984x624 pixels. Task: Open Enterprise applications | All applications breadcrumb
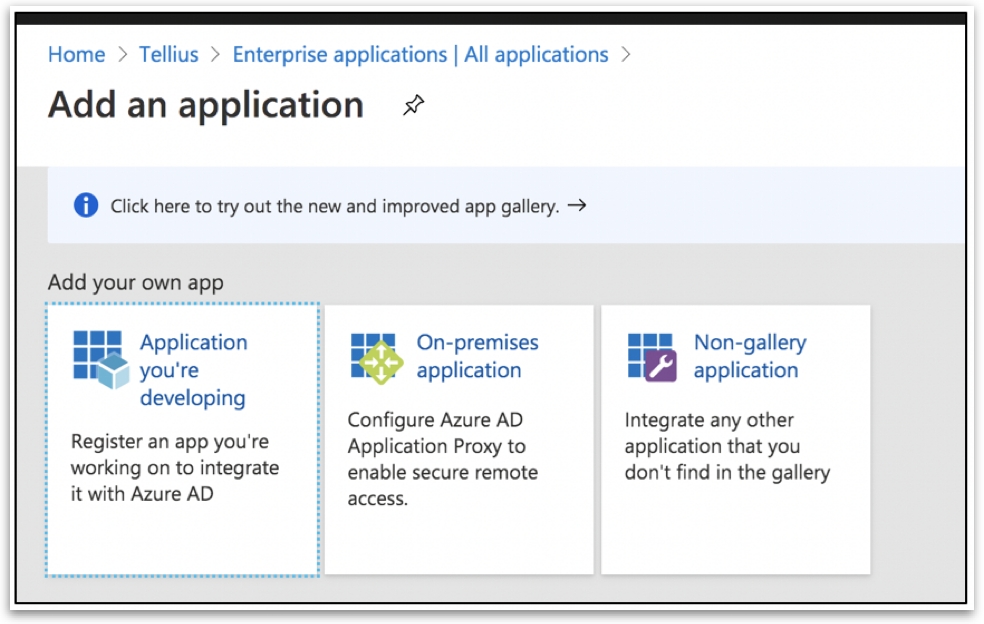pyautogui.click(x=420, y=55)
